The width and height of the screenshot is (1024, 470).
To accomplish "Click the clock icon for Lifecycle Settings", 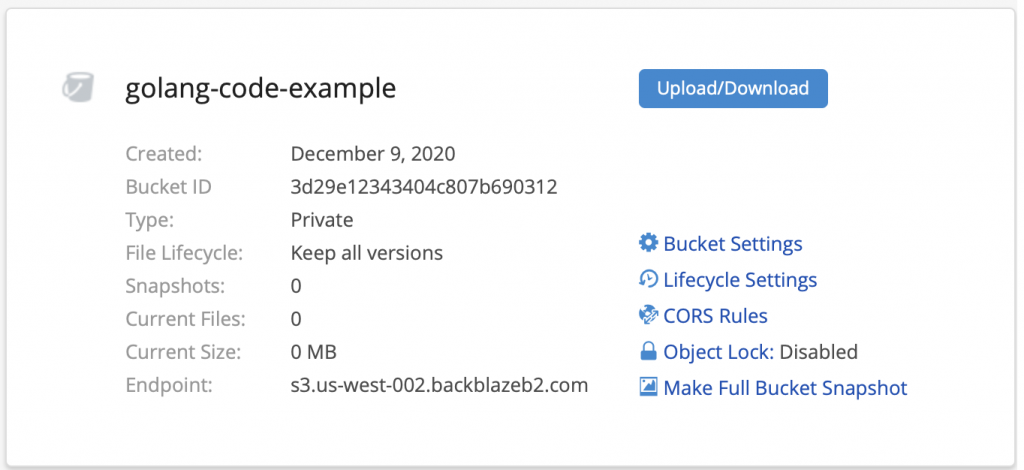I will point(648,279).
